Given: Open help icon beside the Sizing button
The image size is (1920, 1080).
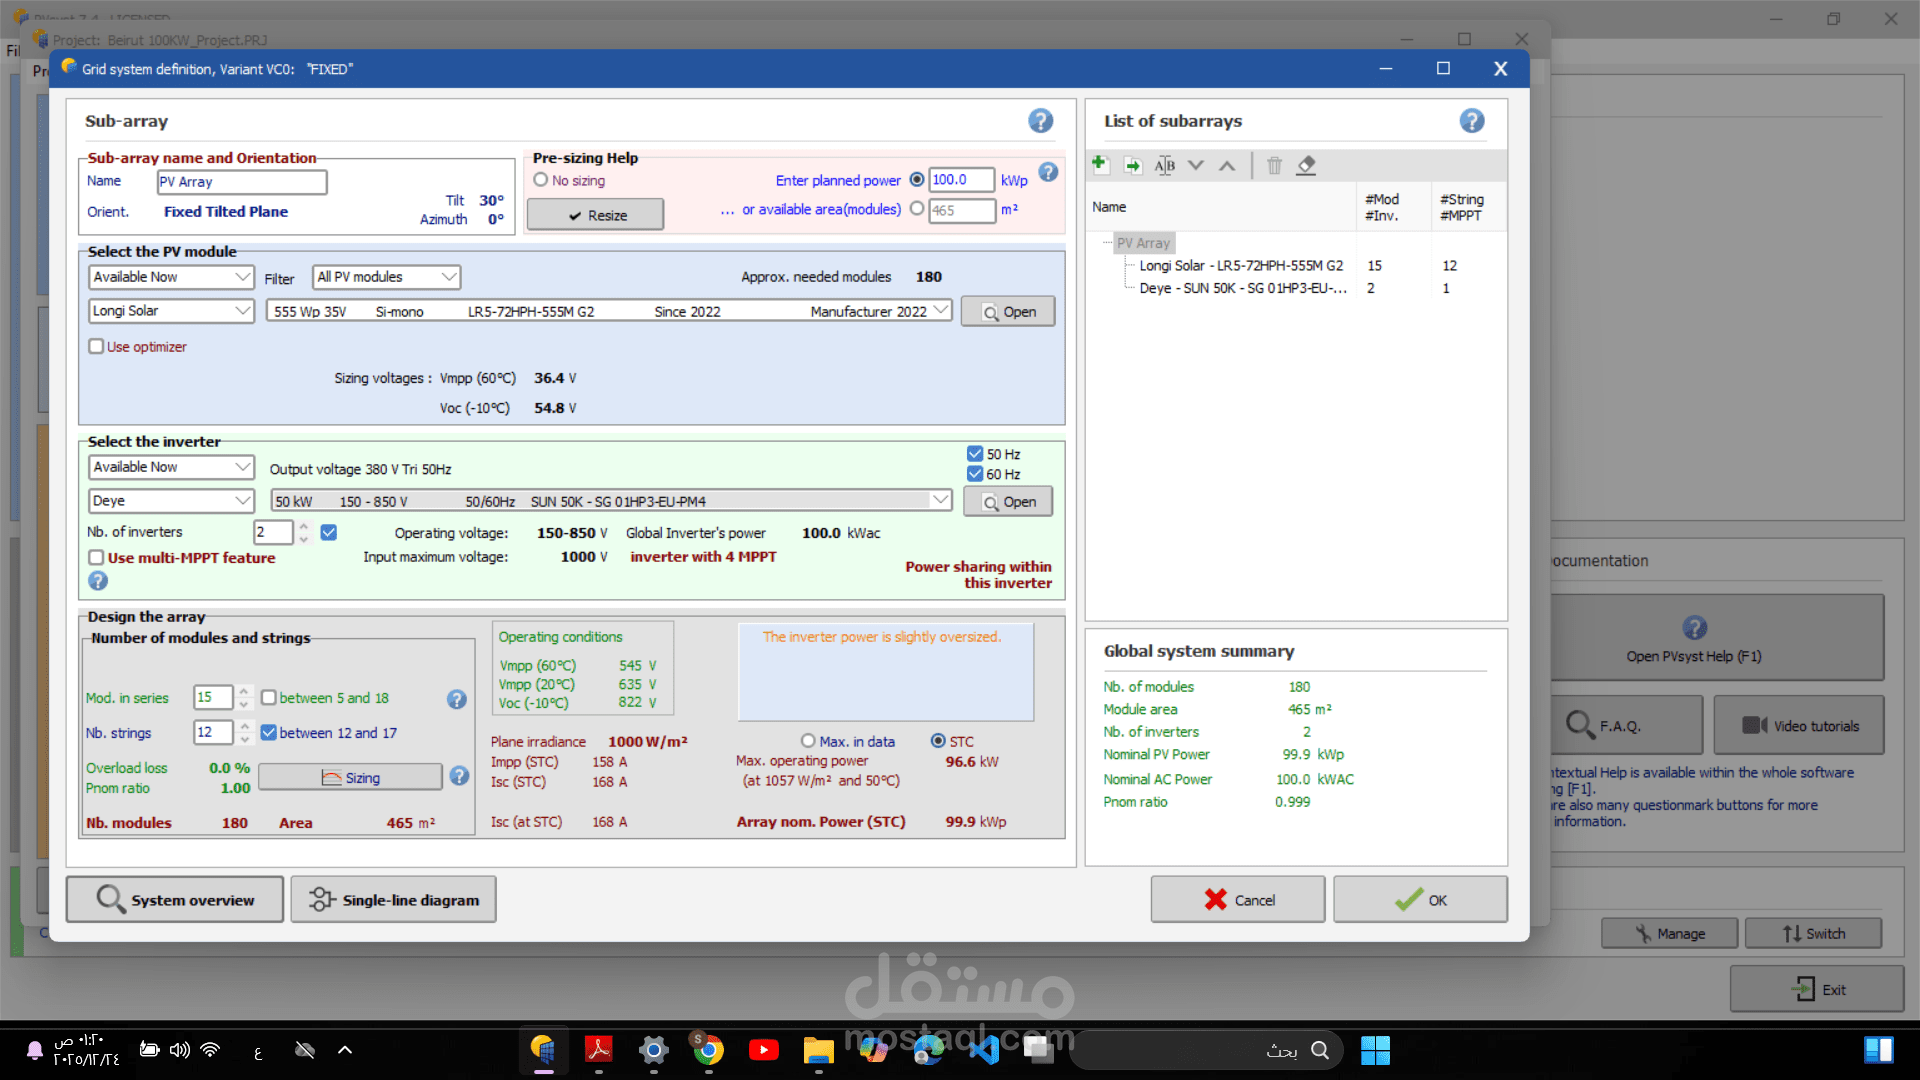Looking at the screenshot, I should point(459,776).
